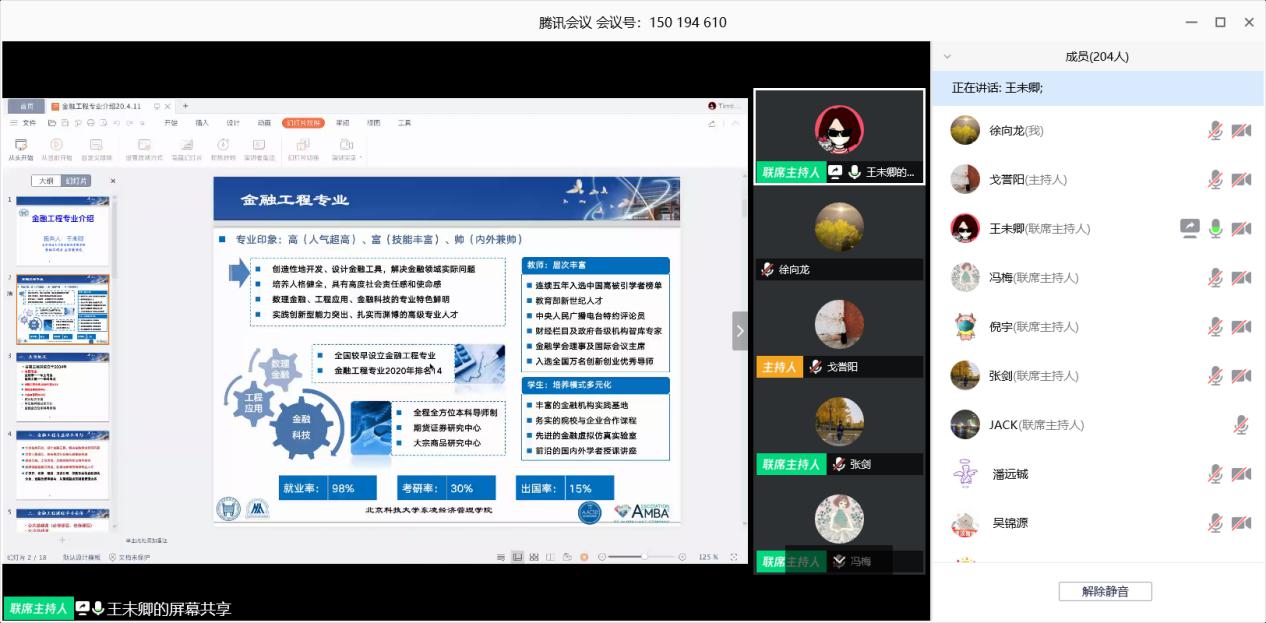Open a new document tab with the plus button

[x=185, y=106]
